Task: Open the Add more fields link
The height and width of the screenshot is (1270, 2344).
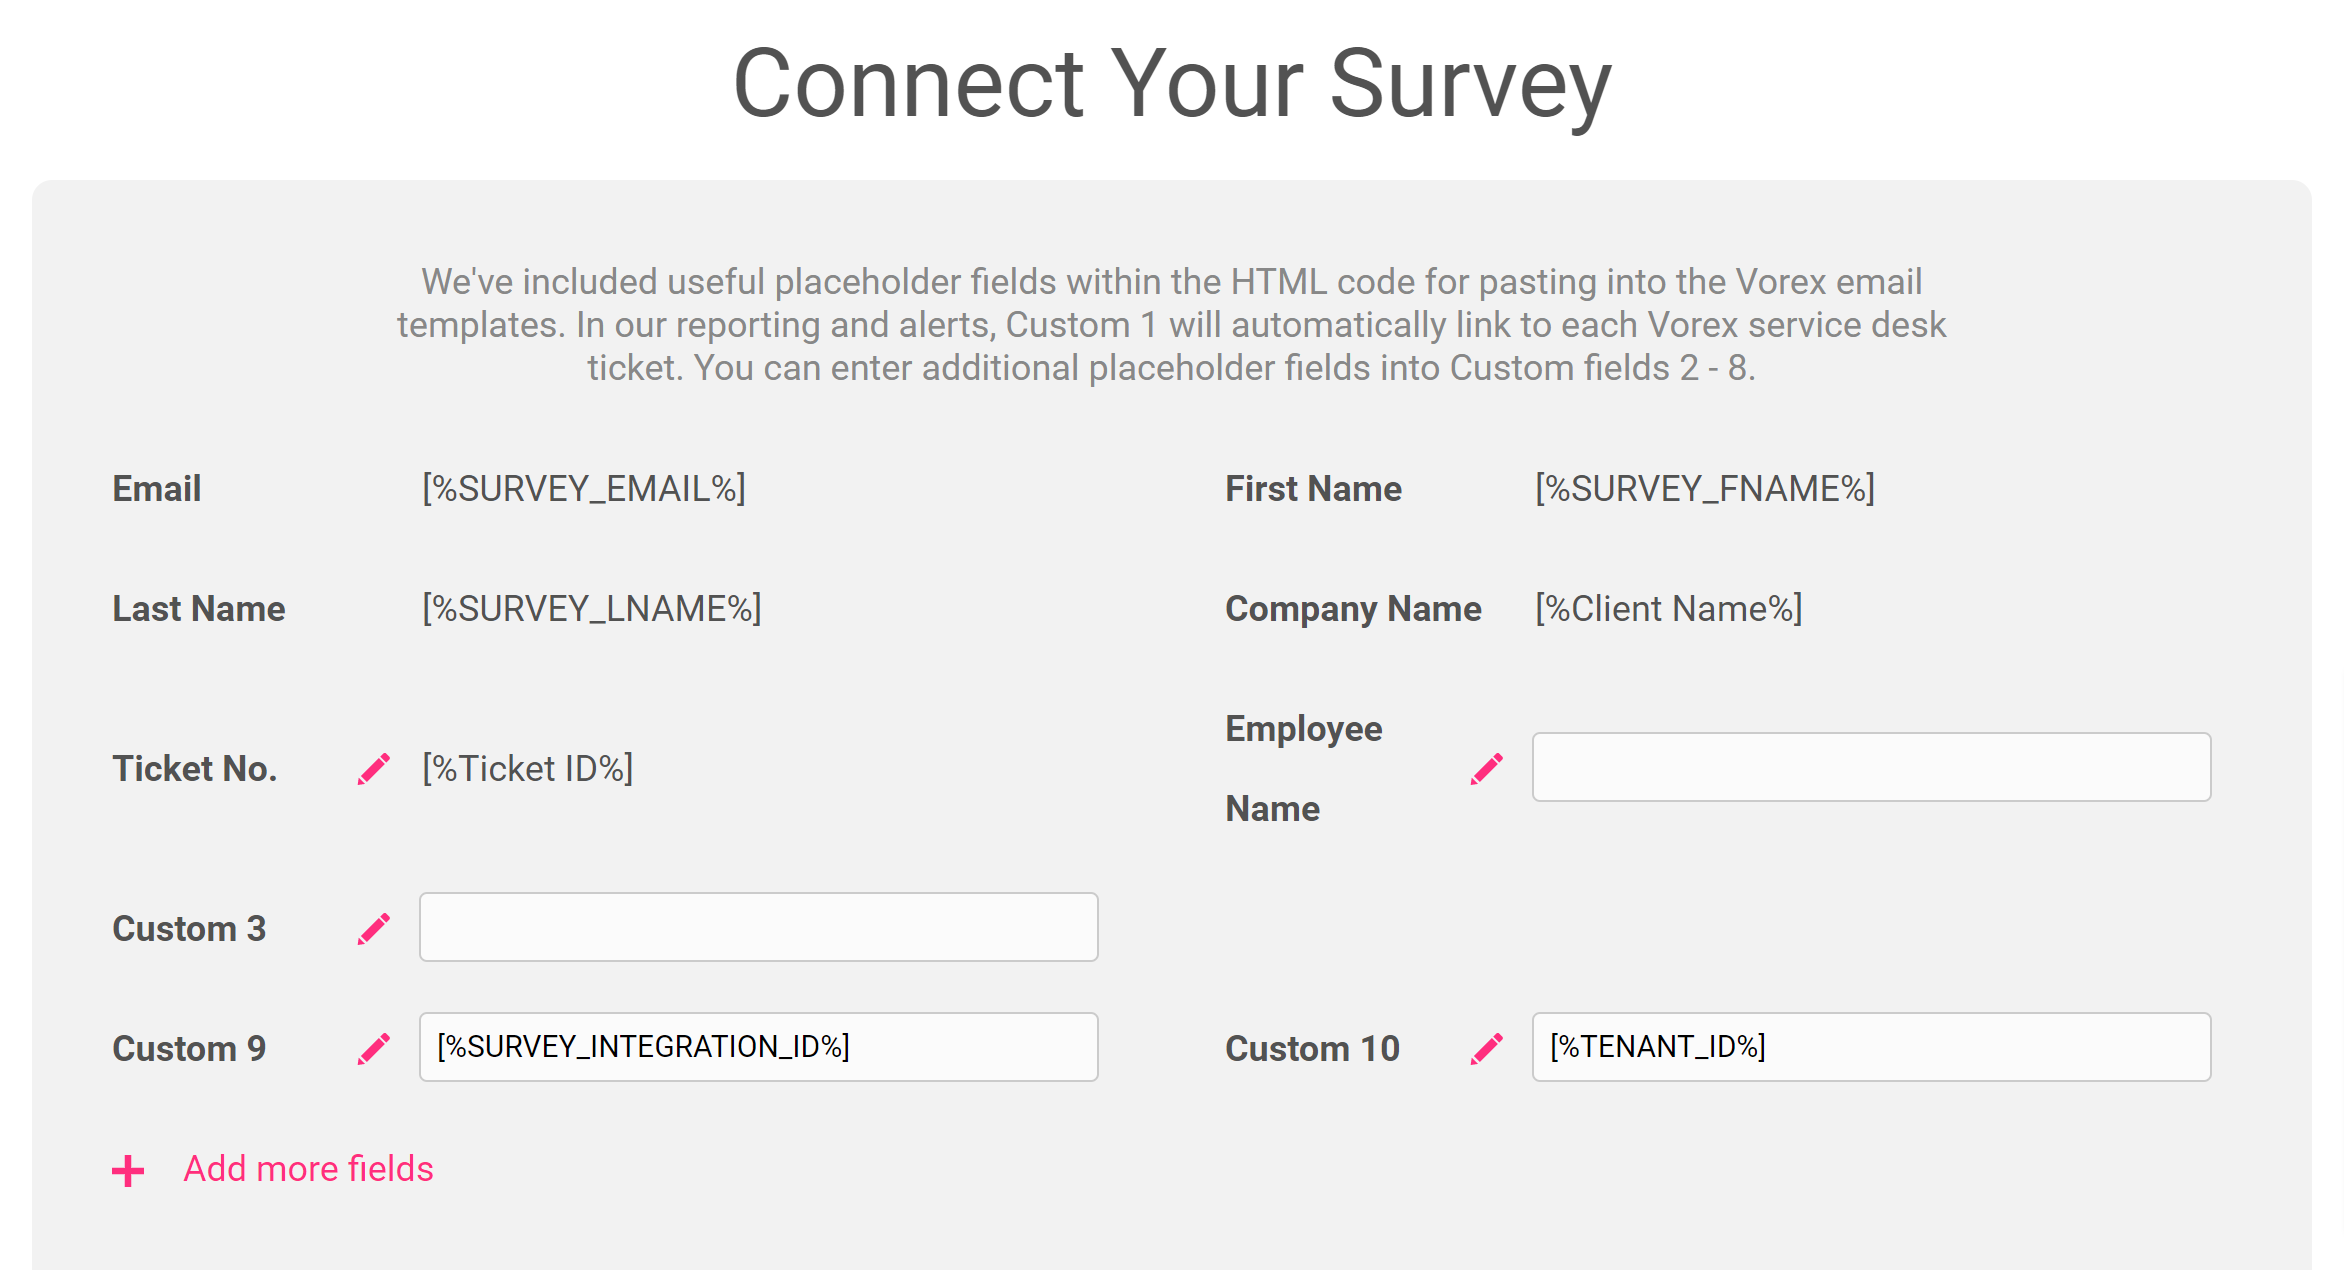Action: pos(308,1169)
